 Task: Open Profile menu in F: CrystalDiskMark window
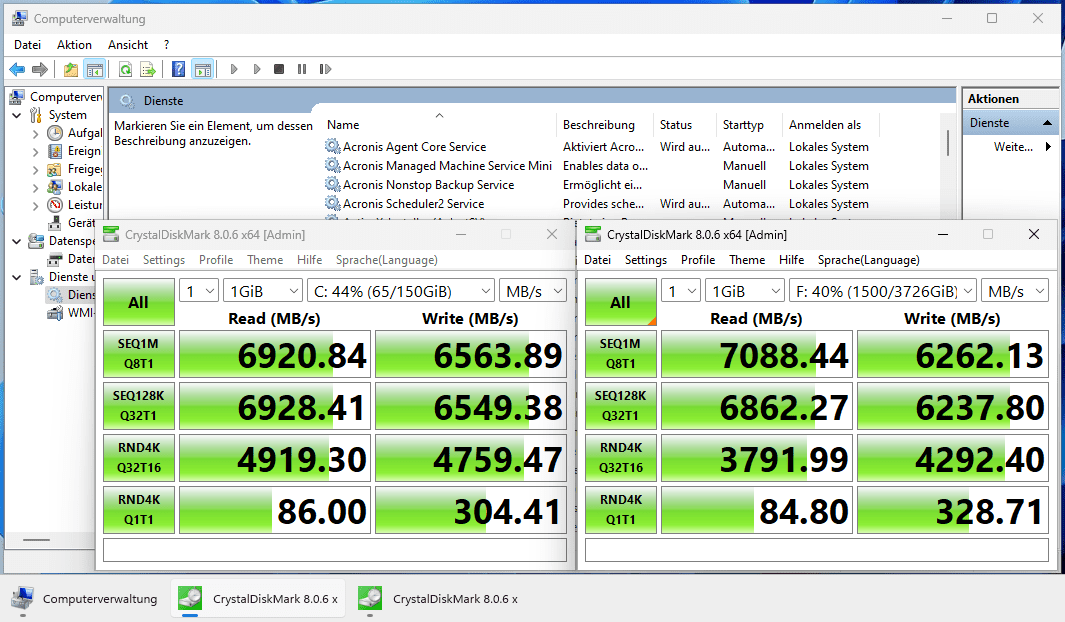coord(698,260)
